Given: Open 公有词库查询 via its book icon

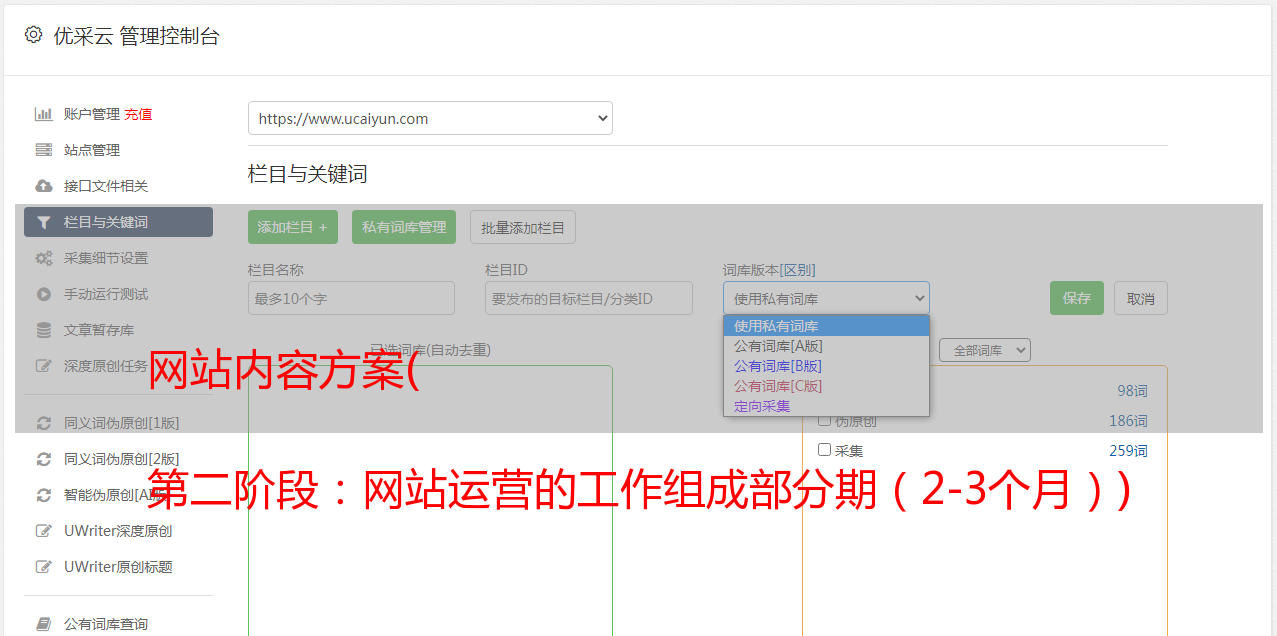Looking at the screenshot, I should (x=43, y=624).
